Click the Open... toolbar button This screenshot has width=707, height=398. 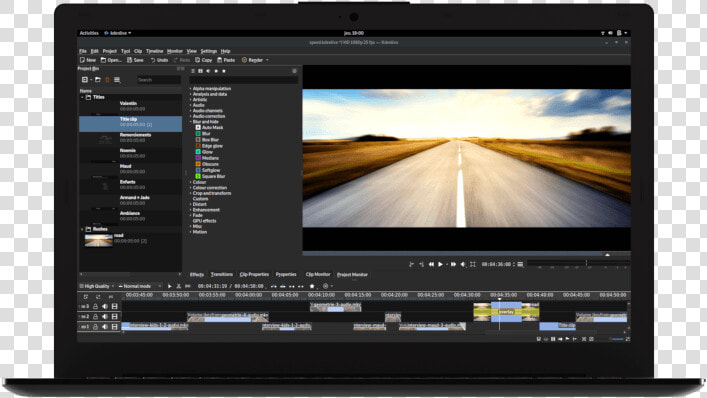pos(111,60)
